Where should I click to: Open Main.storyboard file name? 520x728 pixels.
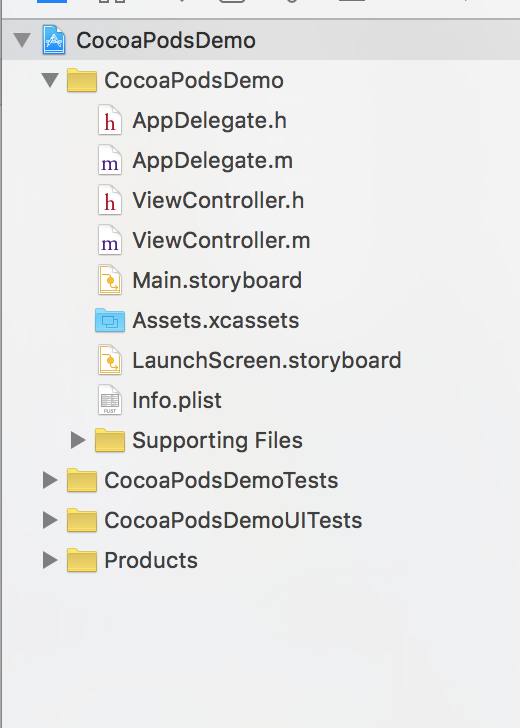pos(217,280)
